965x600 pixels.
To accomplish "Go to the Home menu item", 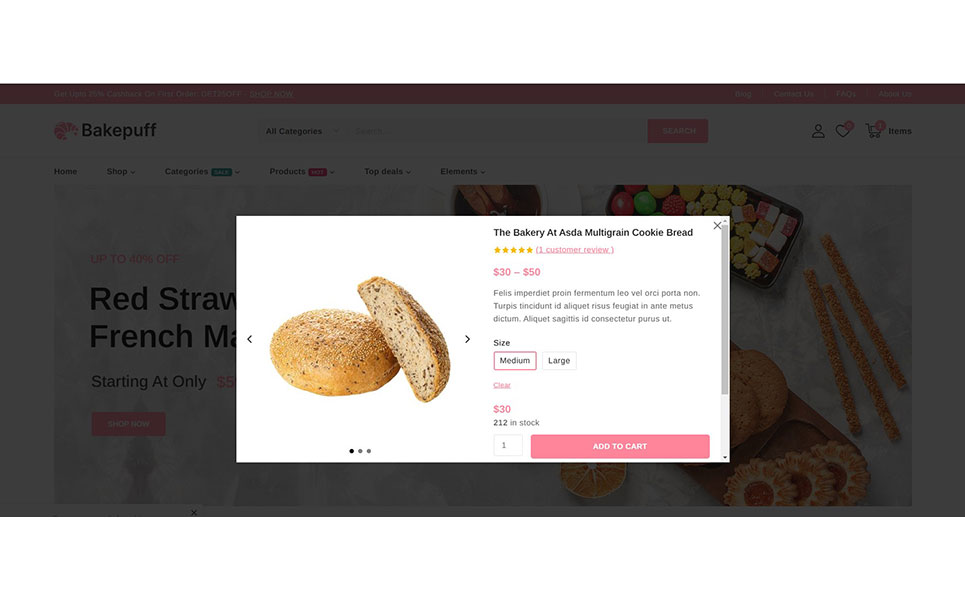I will (x=65, y=172).
